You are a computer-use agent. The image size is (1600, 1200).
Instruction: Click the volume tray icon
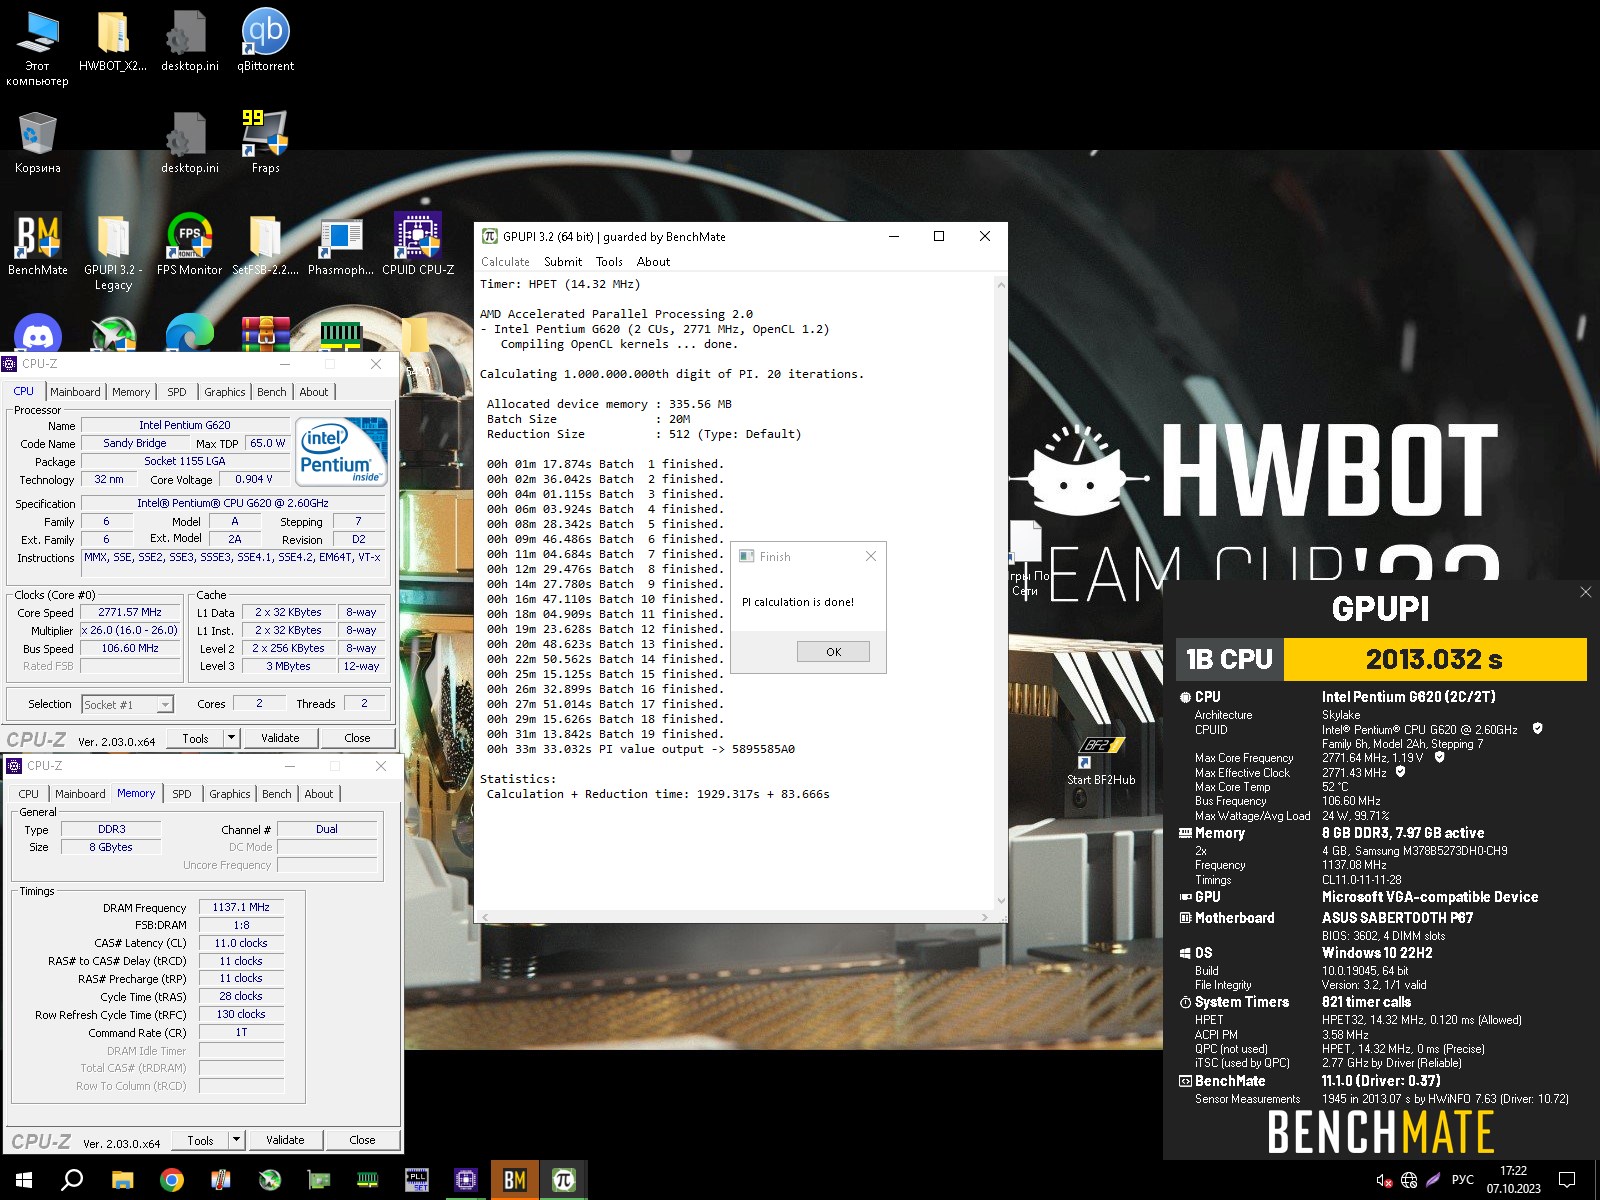(x=1384, y=1180)
